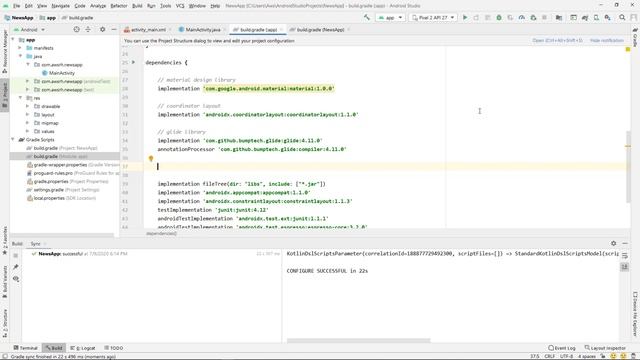This screenshot has width=640, height=360.
Task: Run the app with the green play button
Action: pos(465,18)
